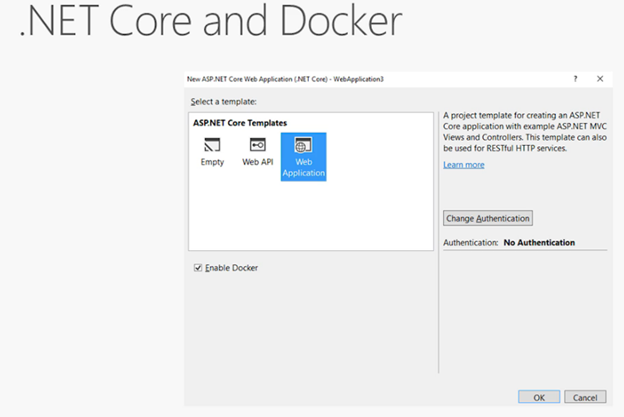
Task: Open help via the question mark icon
Action: (575, 79)
